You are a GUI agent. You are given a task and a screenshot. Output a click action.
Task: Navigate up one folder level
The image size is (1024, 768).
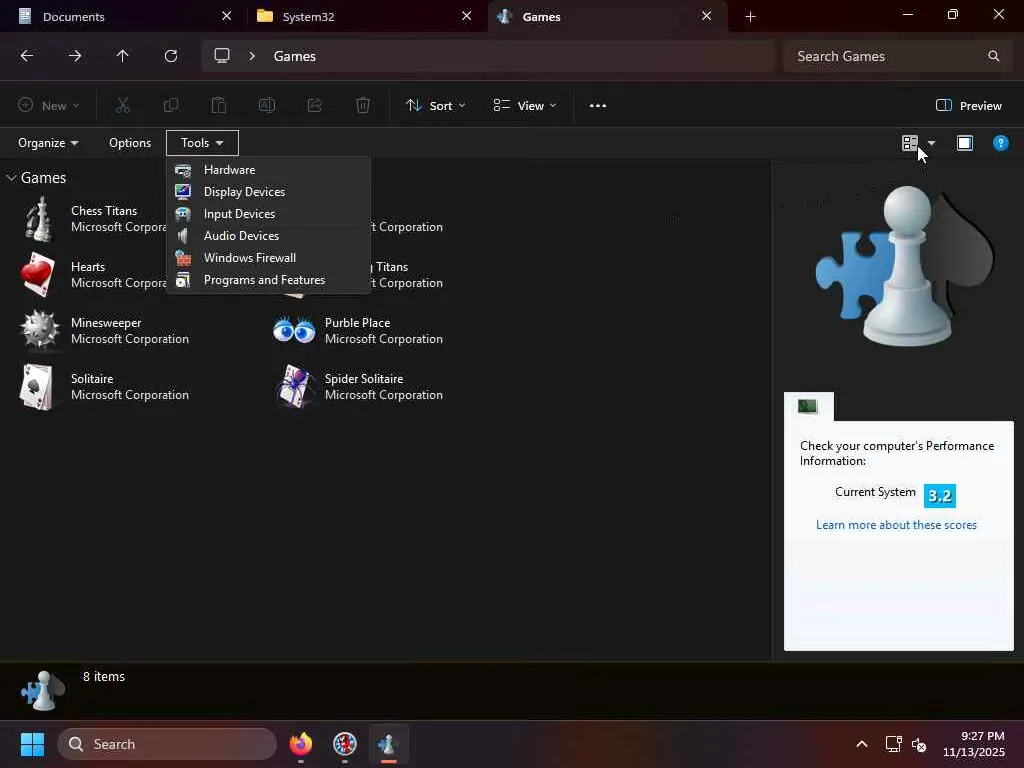[123, 56]
